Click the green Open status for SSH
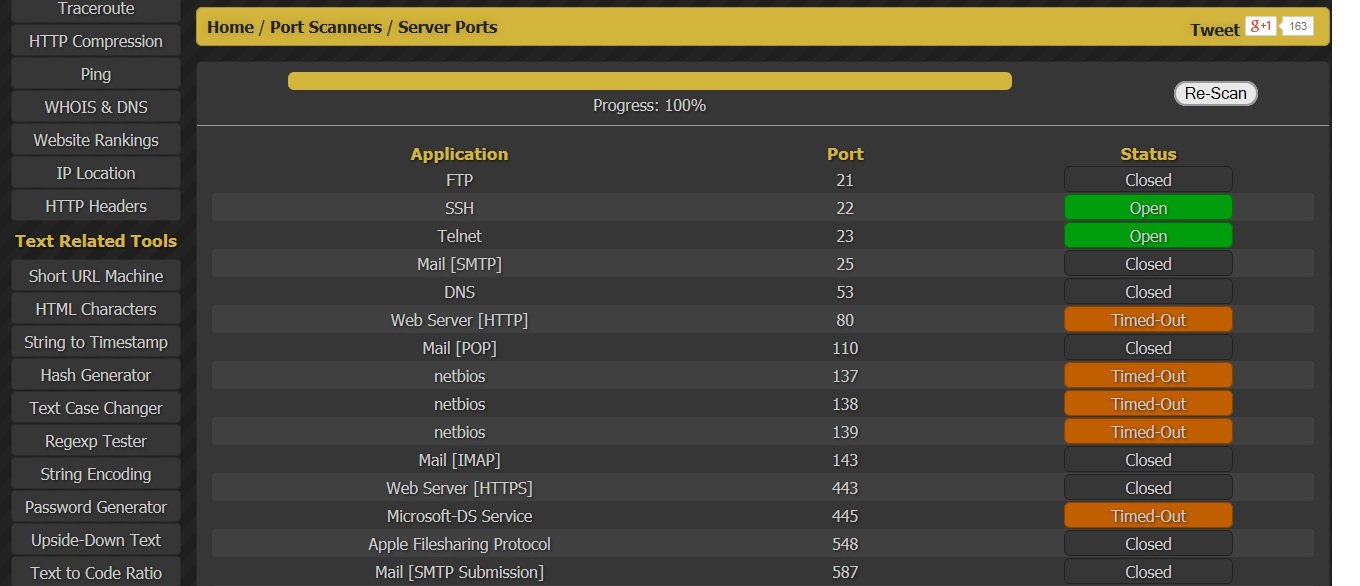The height and width of the screenshot is (586, 1360). pyautogui.click(x=1148, y=208)
